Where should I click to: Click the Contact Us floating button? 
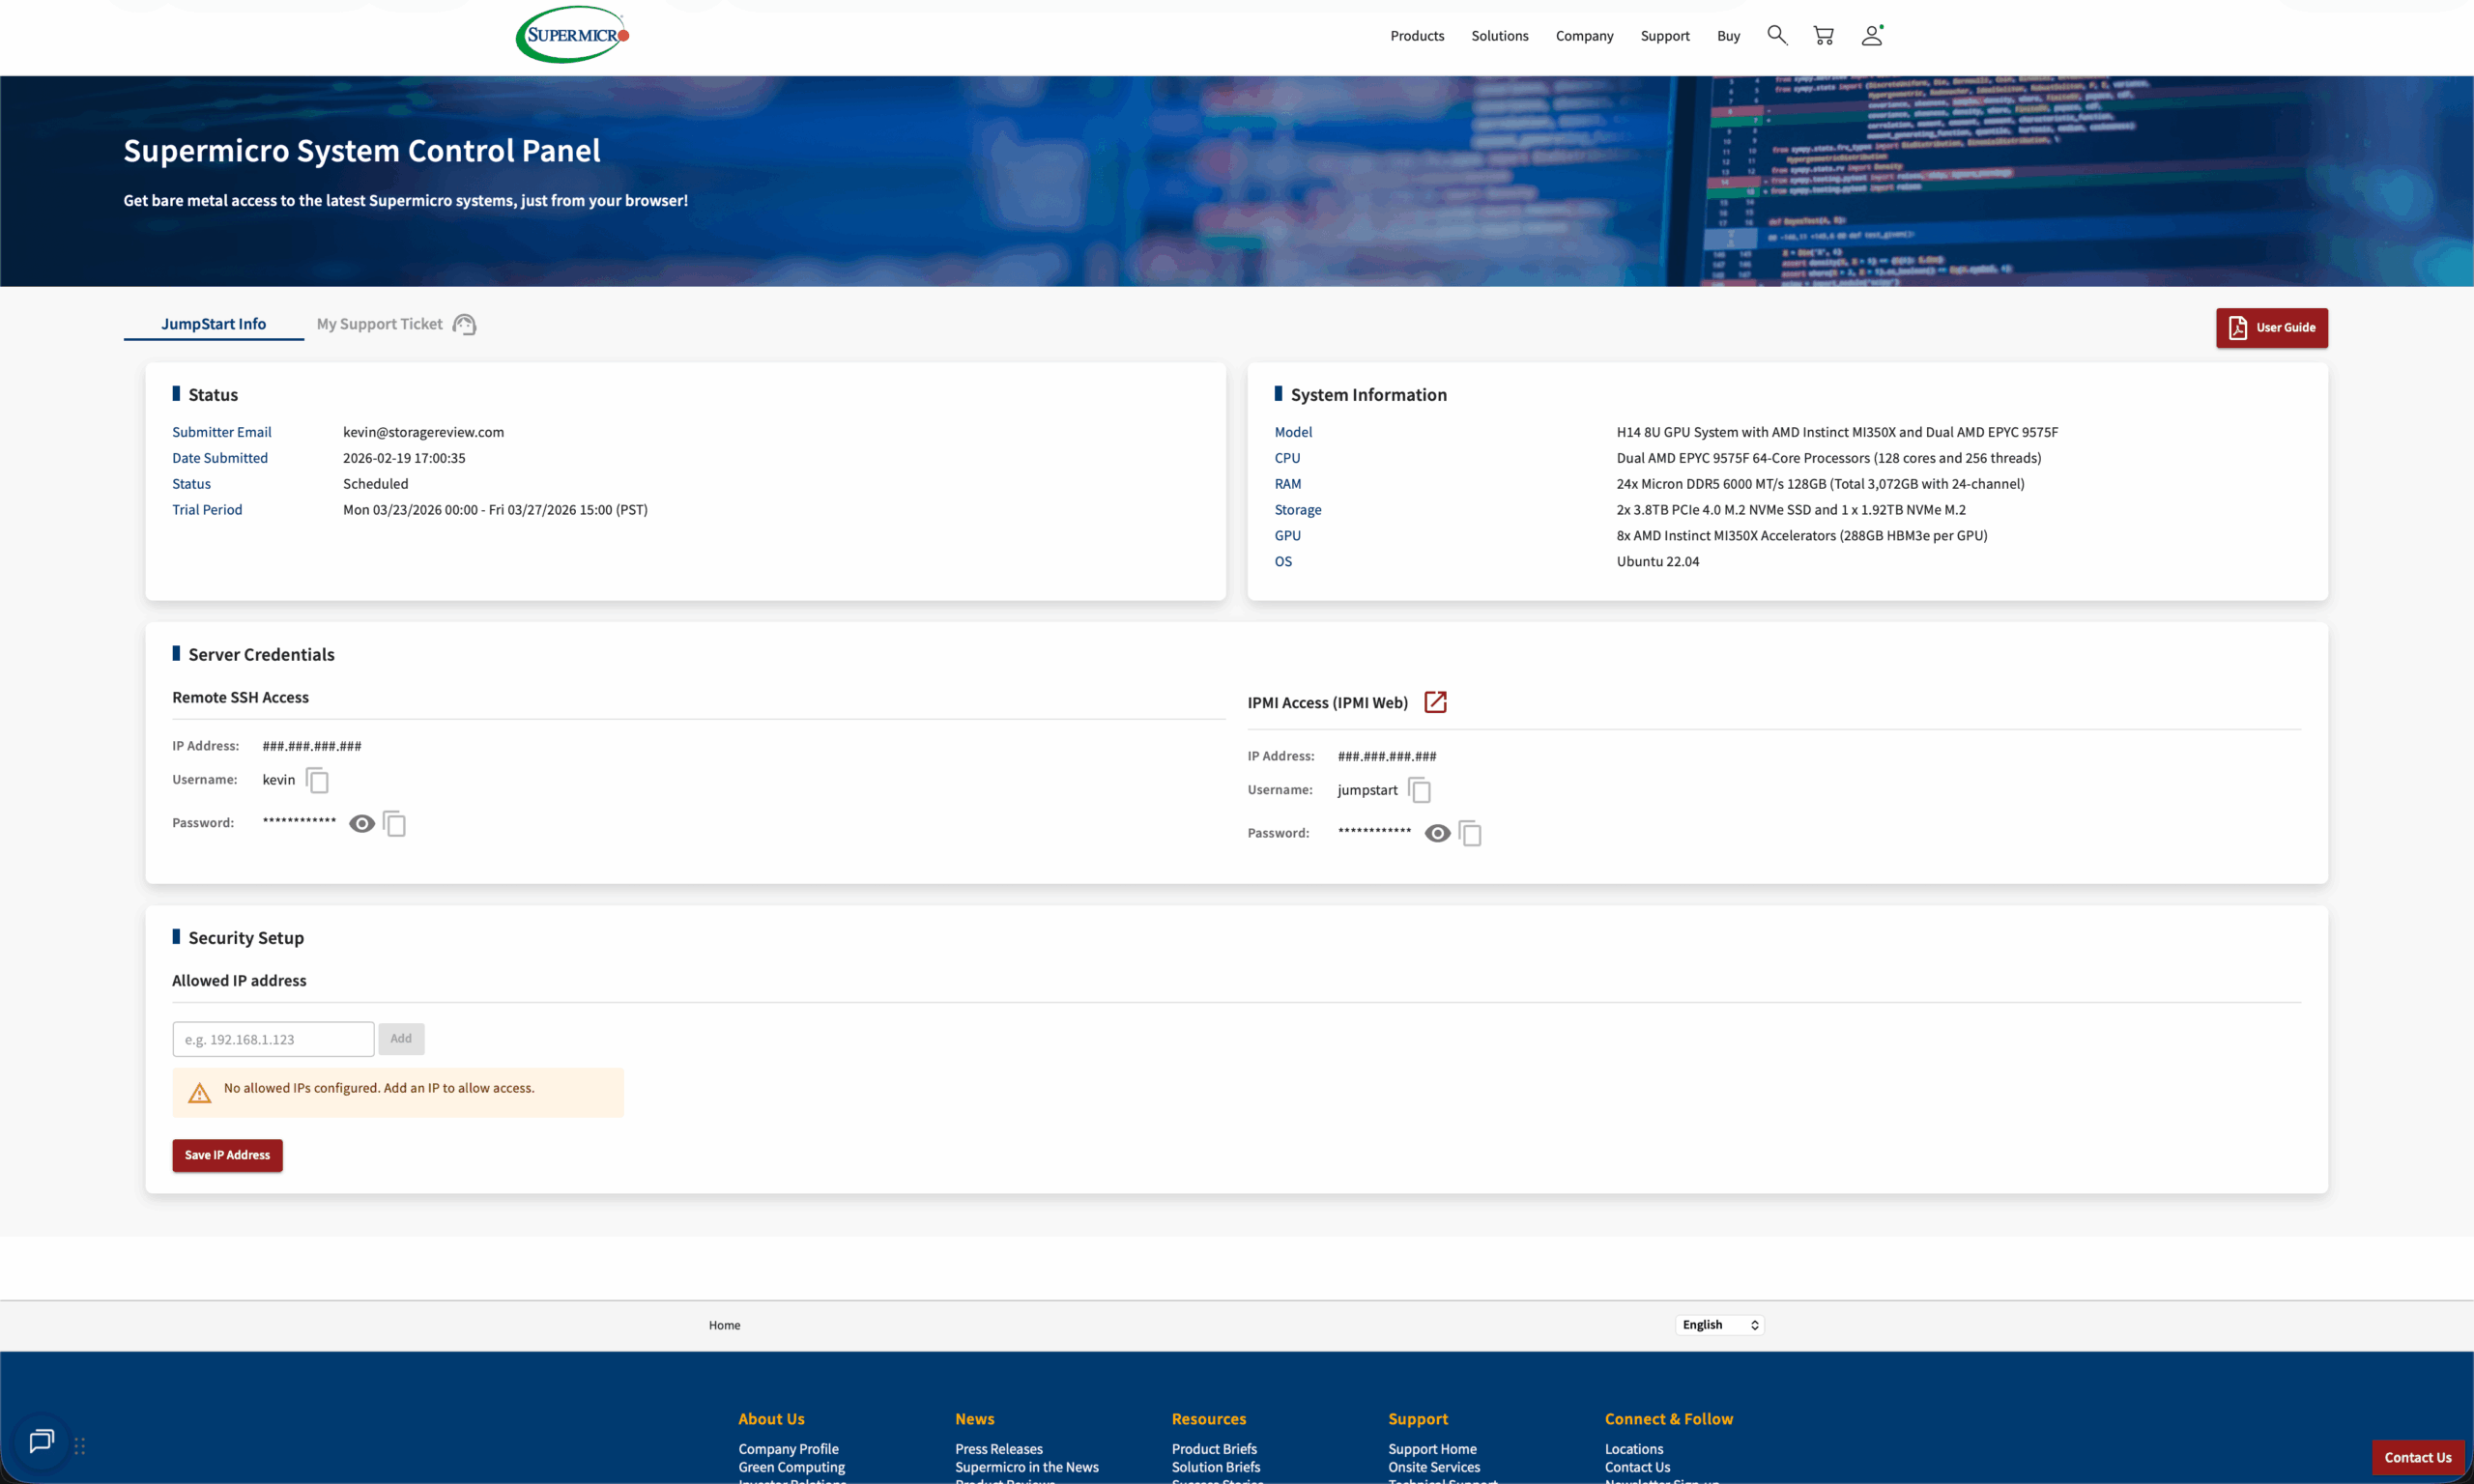2416,1456
